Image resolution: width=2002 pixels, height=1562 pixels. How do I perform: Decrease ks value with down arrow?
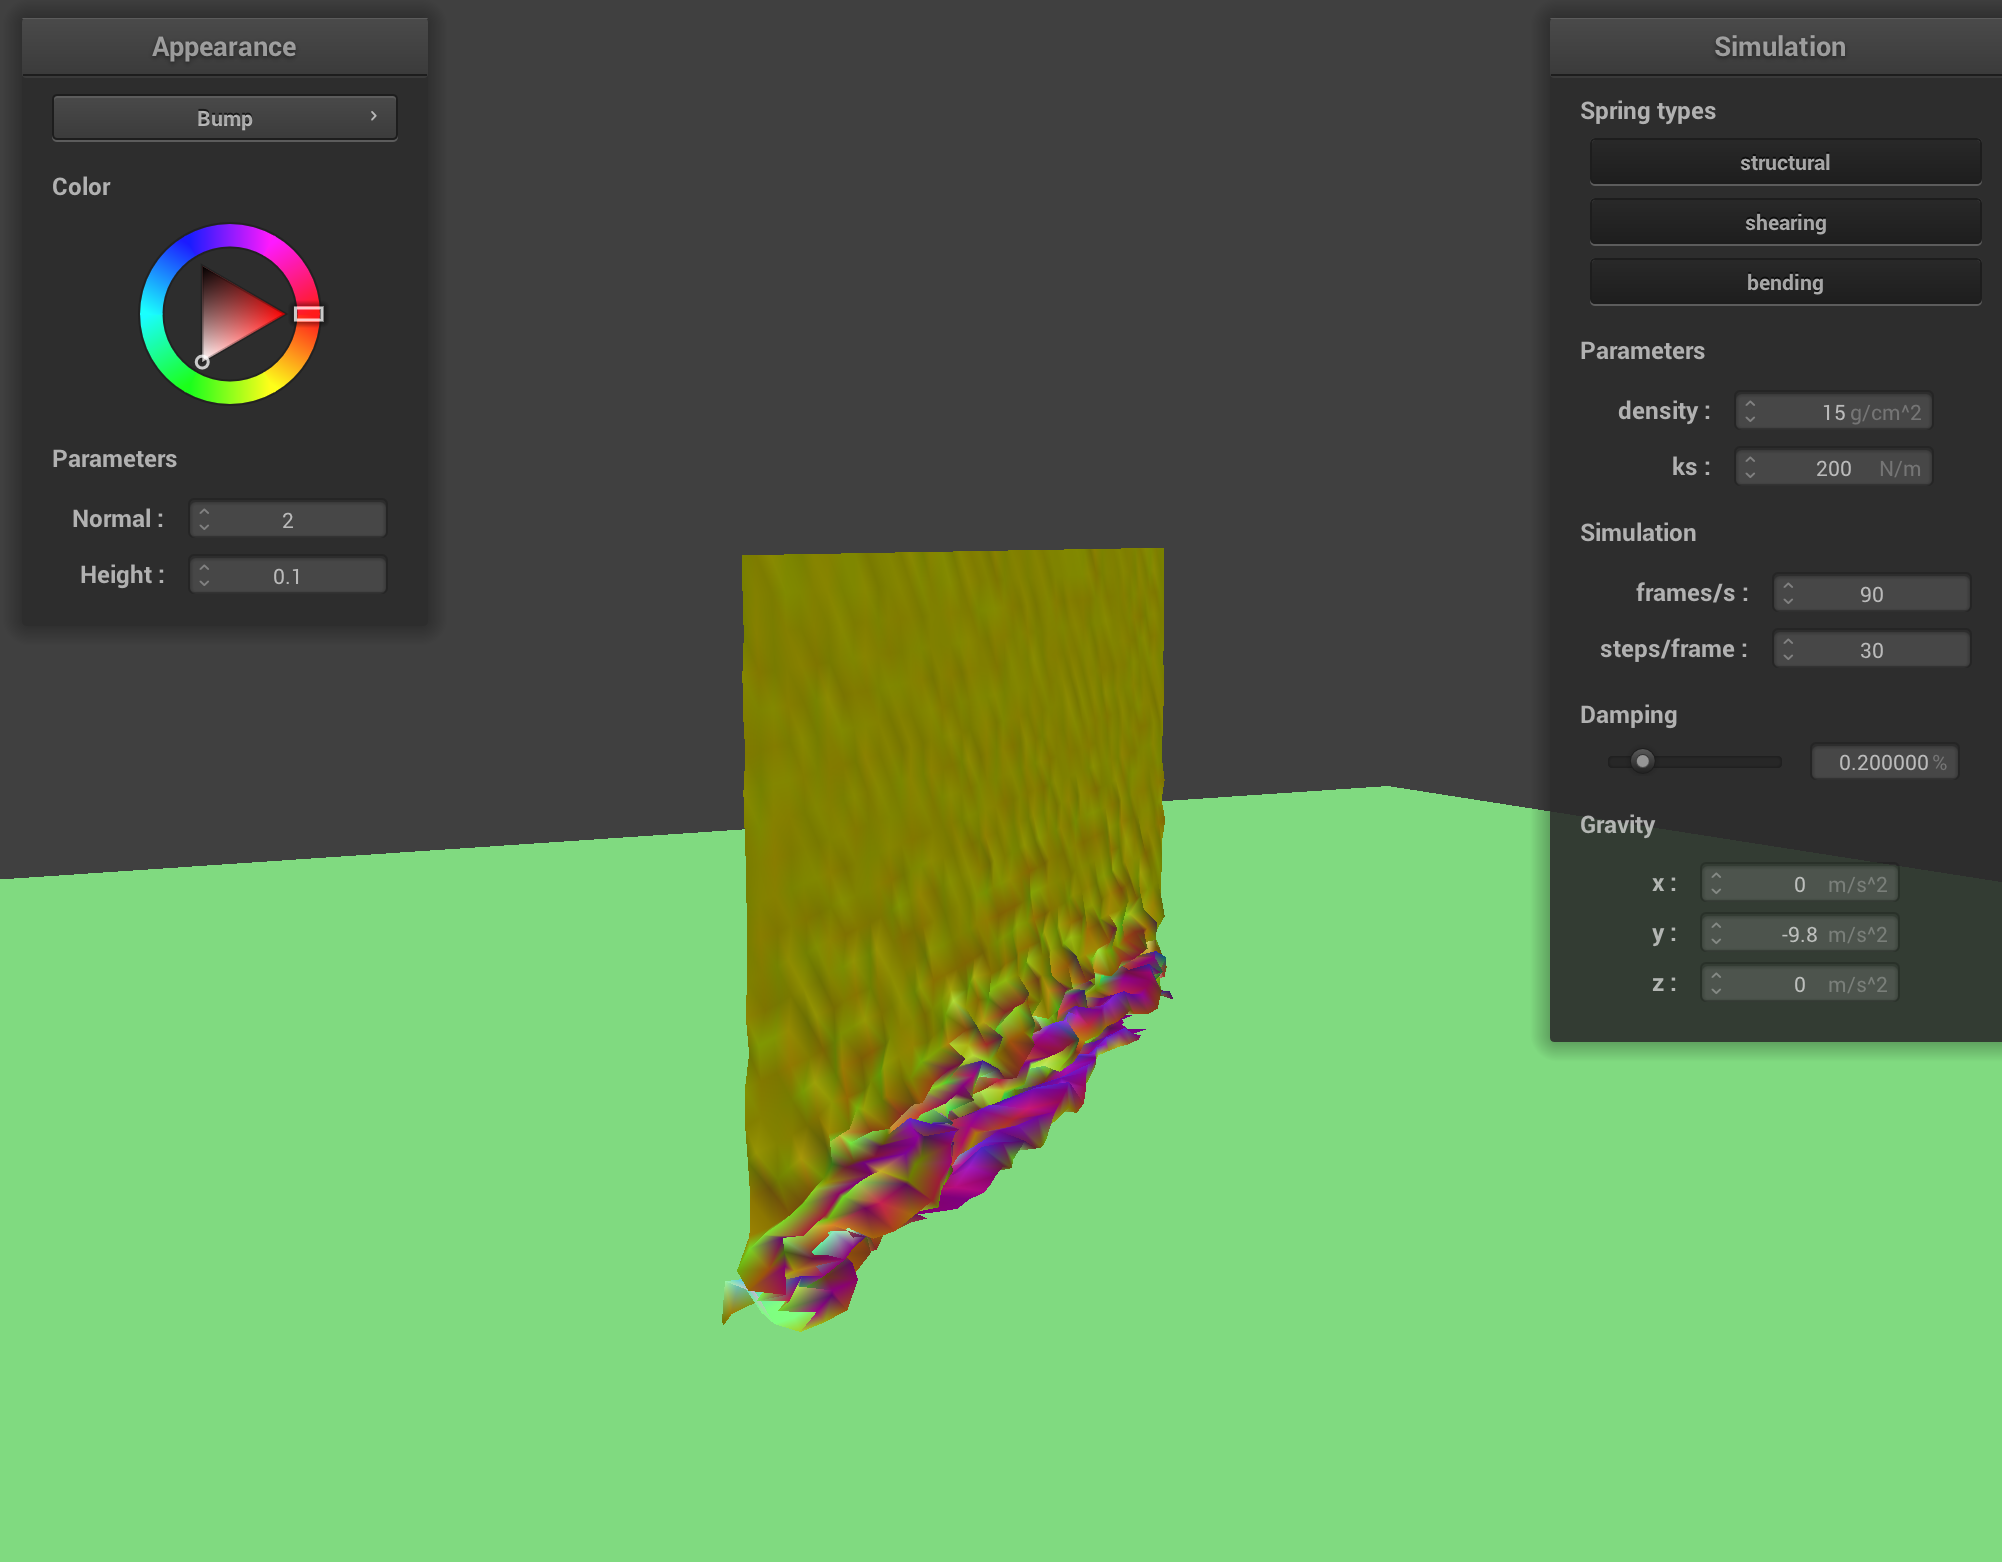pyautogui.click(x=1750, y=475)
